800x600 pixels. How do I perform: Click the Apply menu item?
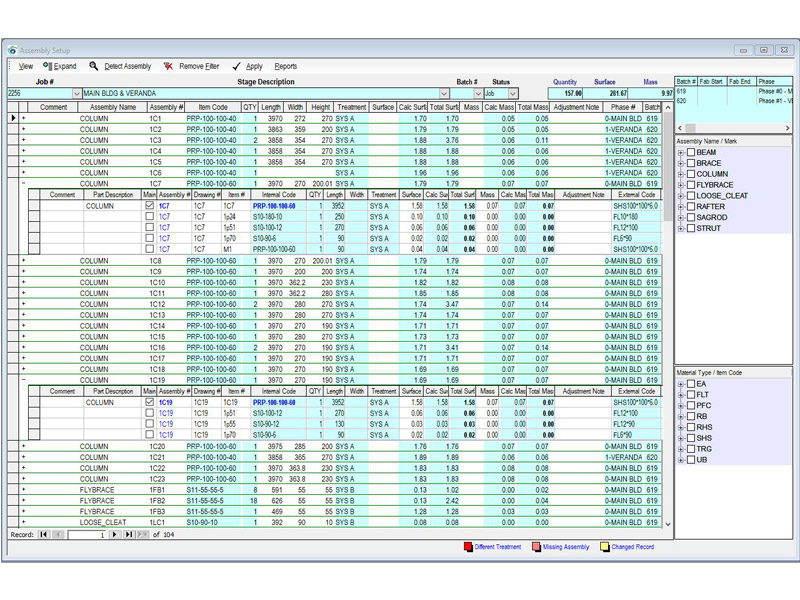254,66
